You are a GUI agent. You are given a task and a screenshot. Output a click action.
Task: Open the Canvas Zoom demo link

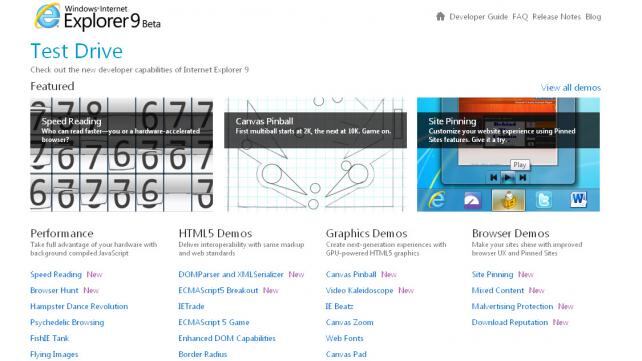pyautogui.click(x=350, y=323)
